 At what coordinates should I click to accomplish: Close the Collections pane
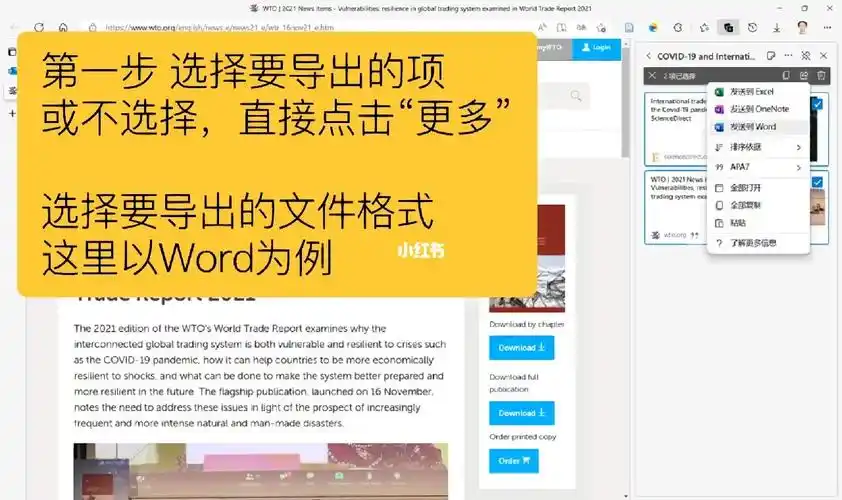pos(824,56)
